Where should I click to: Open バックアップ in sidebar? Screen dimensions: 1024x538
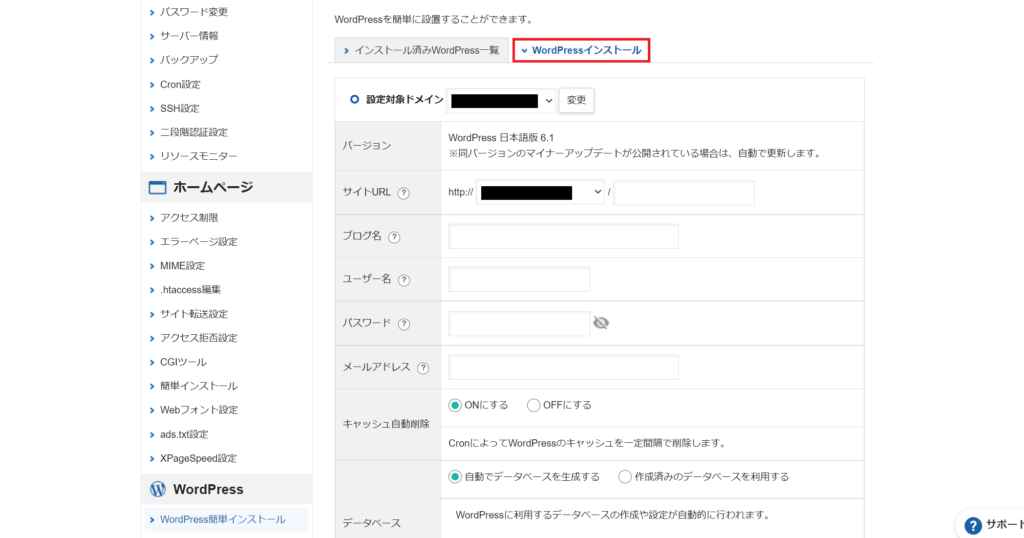pos(189,60)
